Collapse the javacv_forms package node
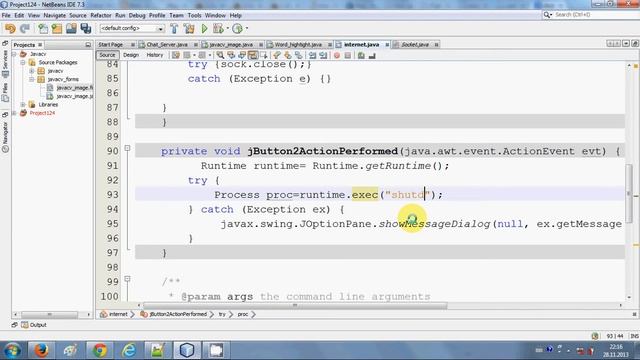 point(31,79)
